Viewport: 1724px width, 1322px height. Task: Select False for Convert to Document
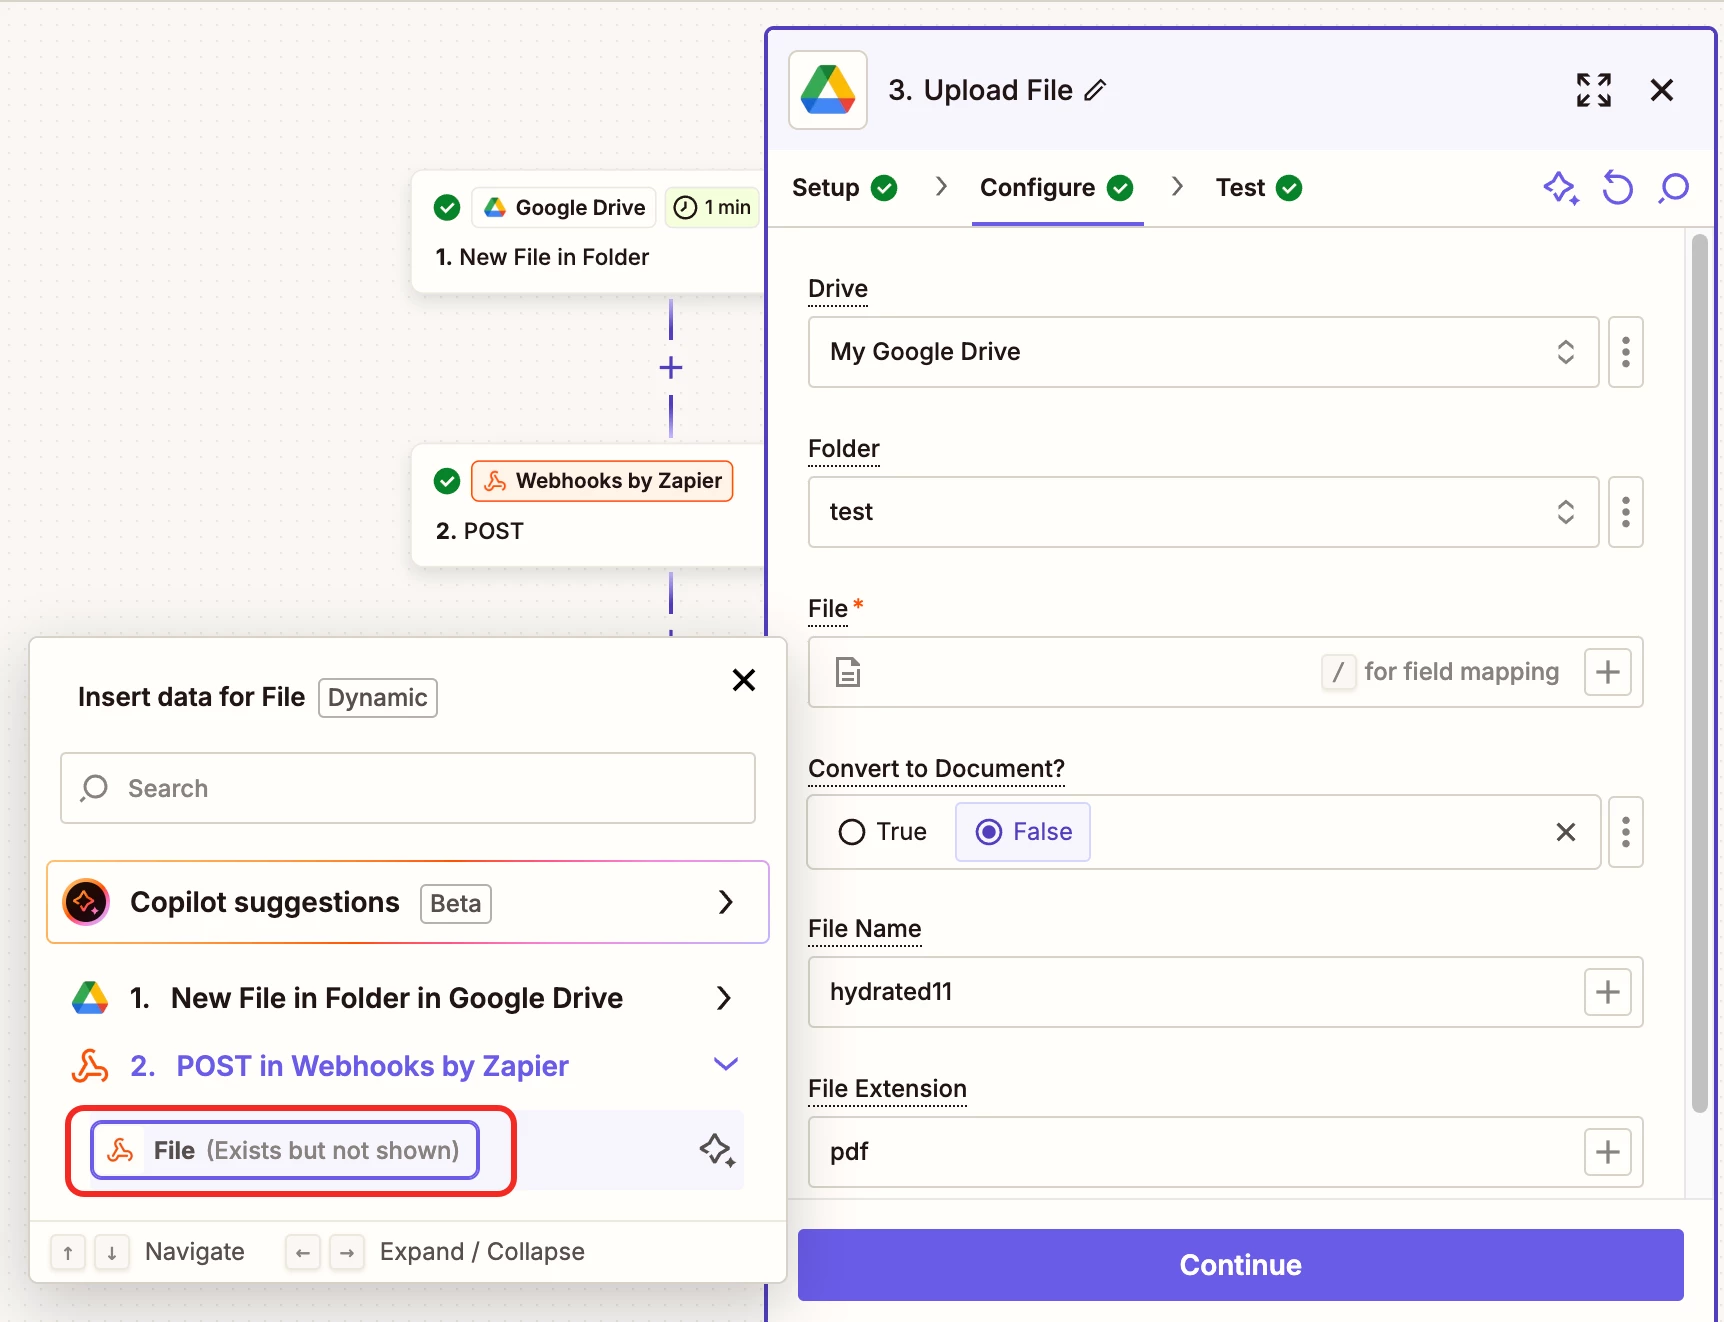[x=1023, y=832]
